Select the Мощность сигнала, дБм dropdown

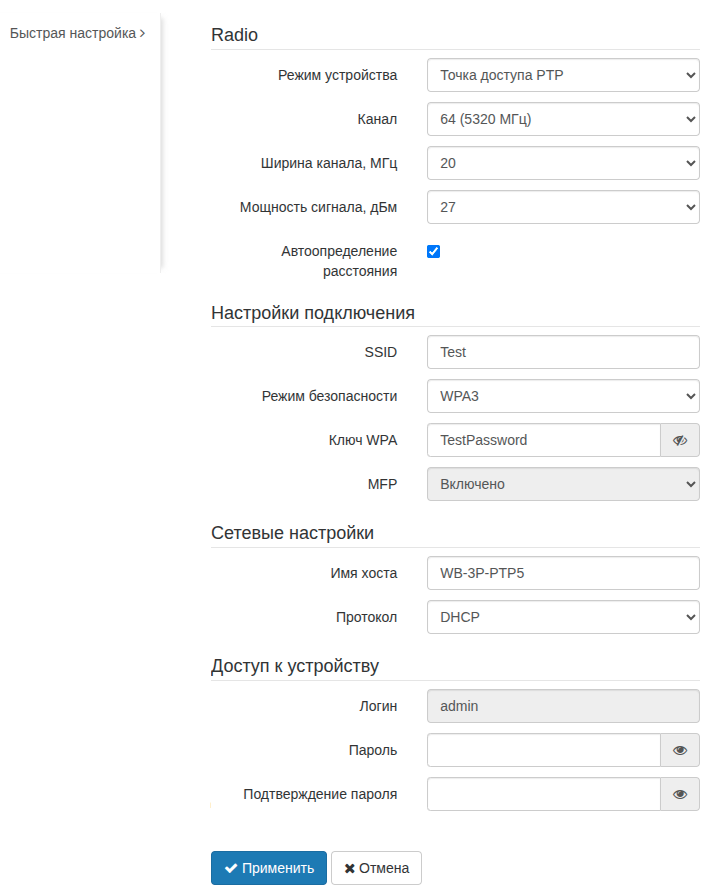[x=562, y=207]
